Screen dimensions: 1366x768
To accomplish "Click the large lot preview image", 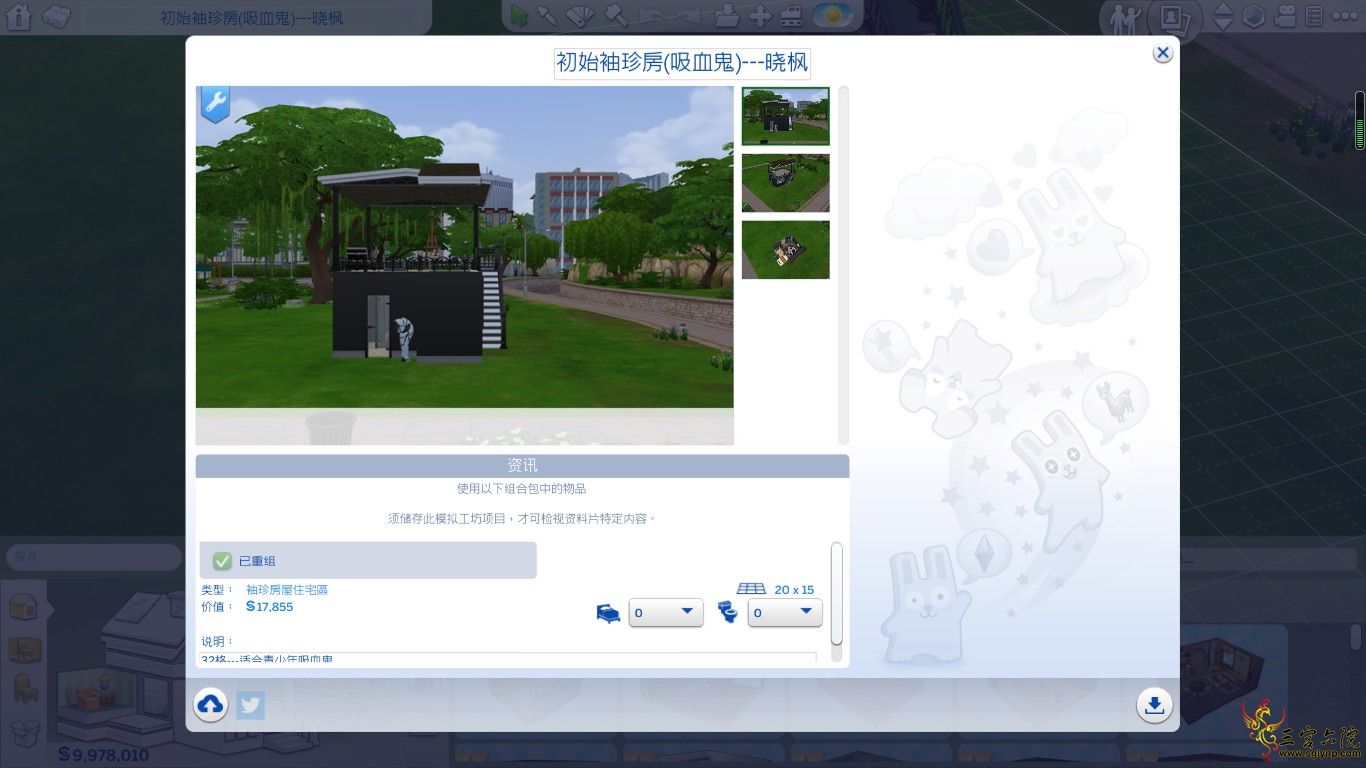I will click(x=465, y=265).
